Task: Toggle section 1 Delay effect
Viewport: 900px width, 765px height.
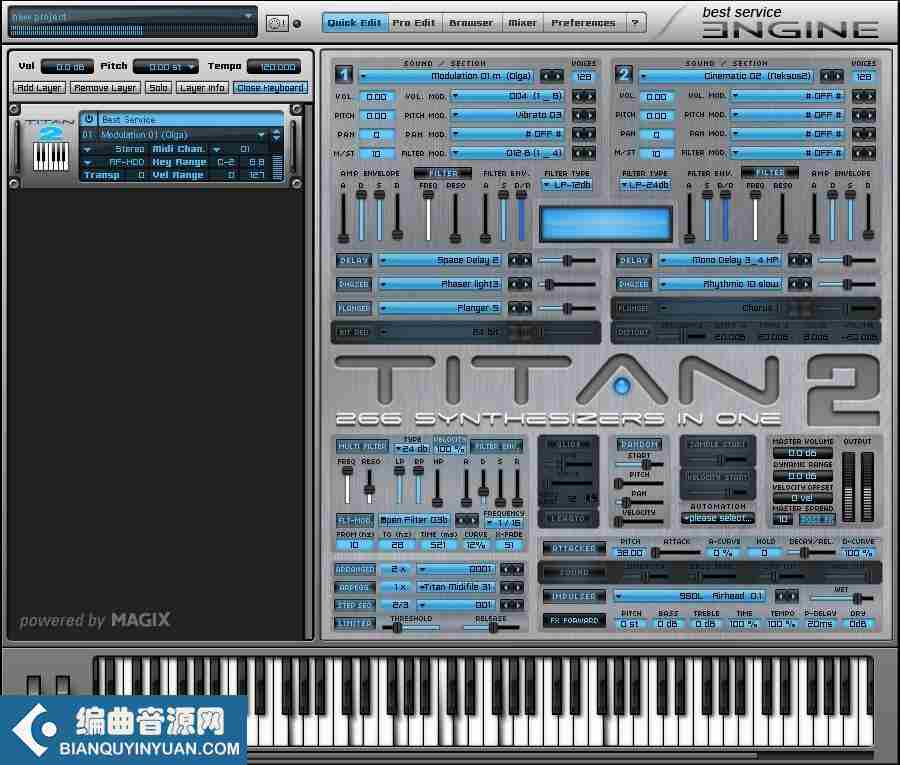Action: click(354, 261)
